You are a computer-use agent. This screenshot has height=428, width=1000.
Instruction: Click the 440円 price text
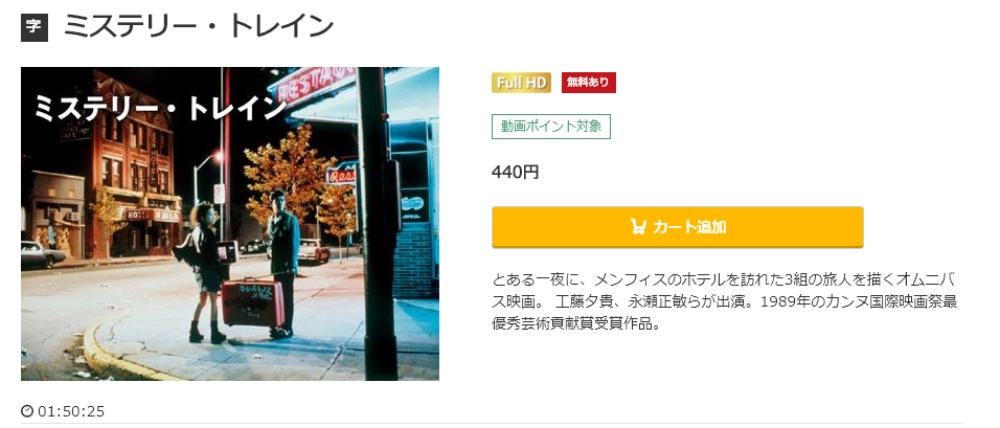pyautogui.click(x=515, y=172)
